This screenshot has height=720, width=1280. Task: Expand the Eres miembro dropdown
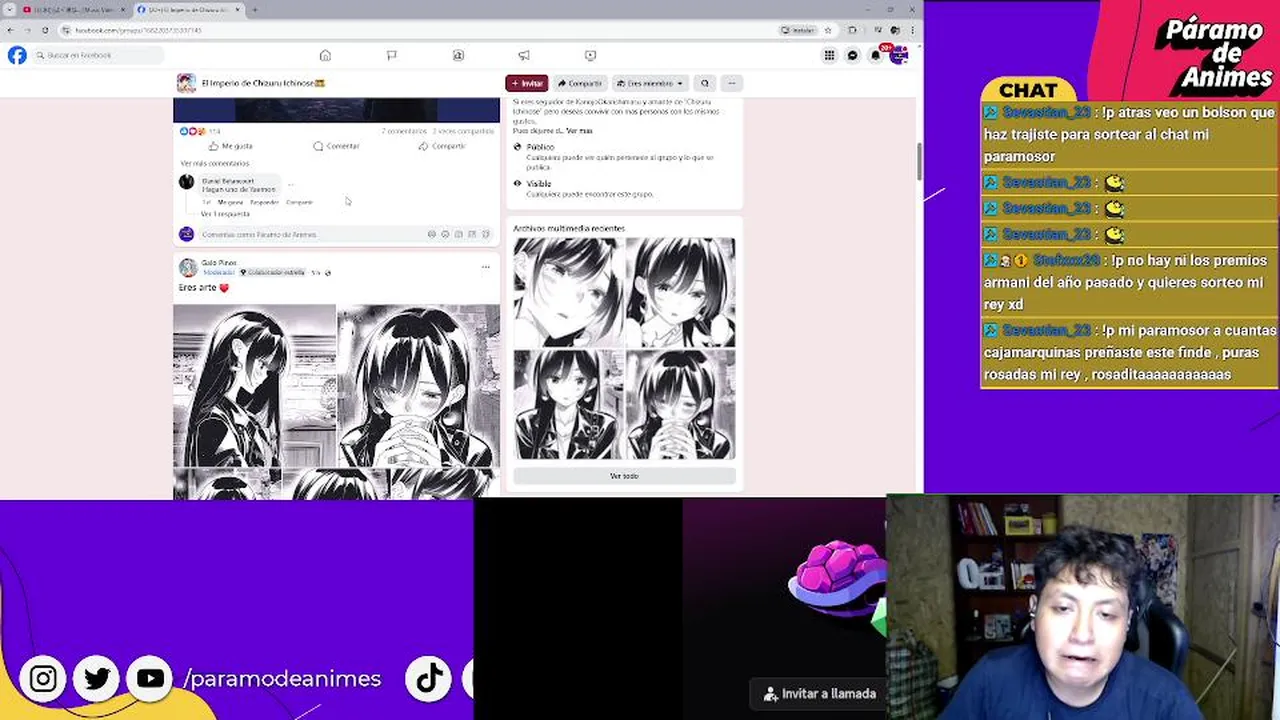click(x=650, y=83)
